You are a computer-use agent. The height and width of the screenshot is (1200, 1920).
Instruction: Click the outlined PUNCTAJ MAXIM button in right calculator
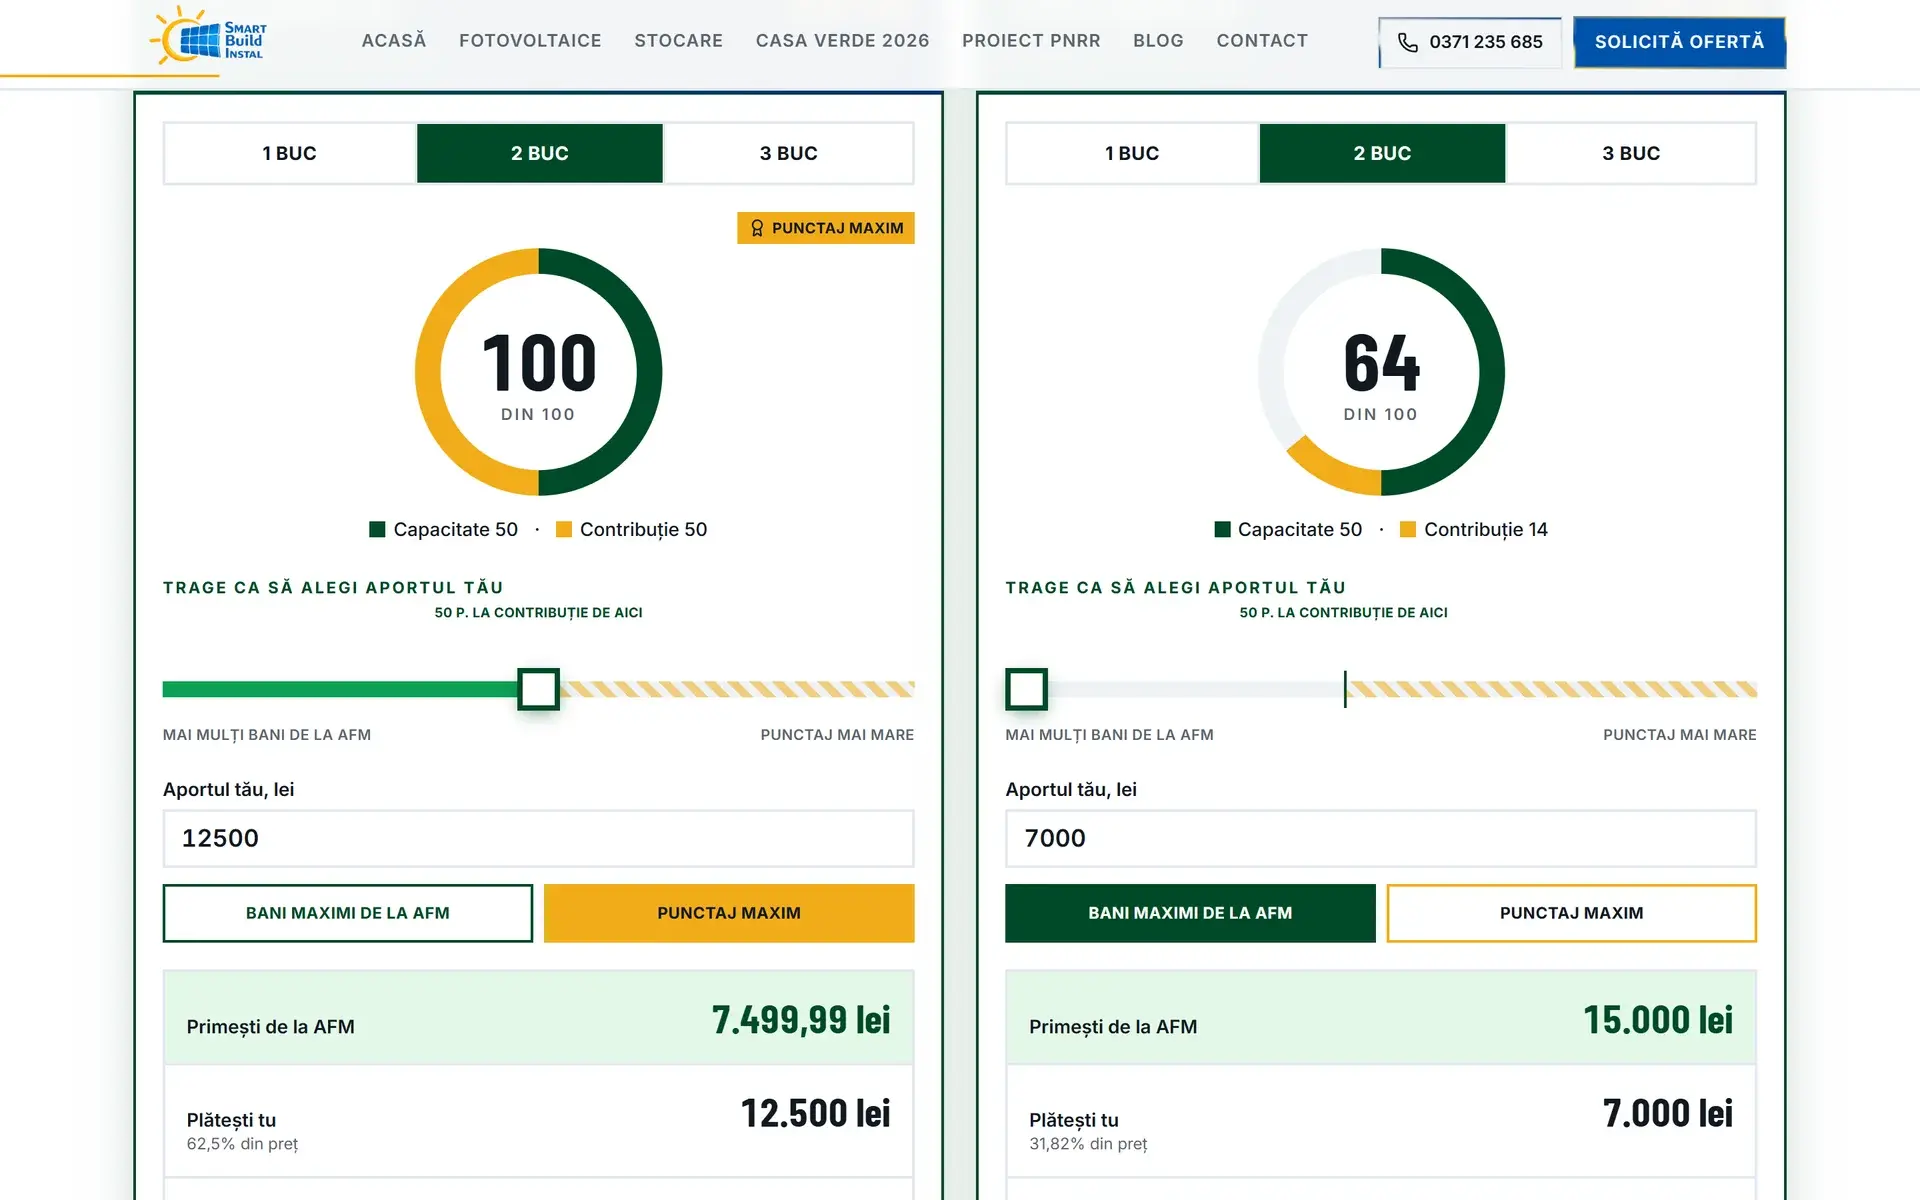(1571, 913)
